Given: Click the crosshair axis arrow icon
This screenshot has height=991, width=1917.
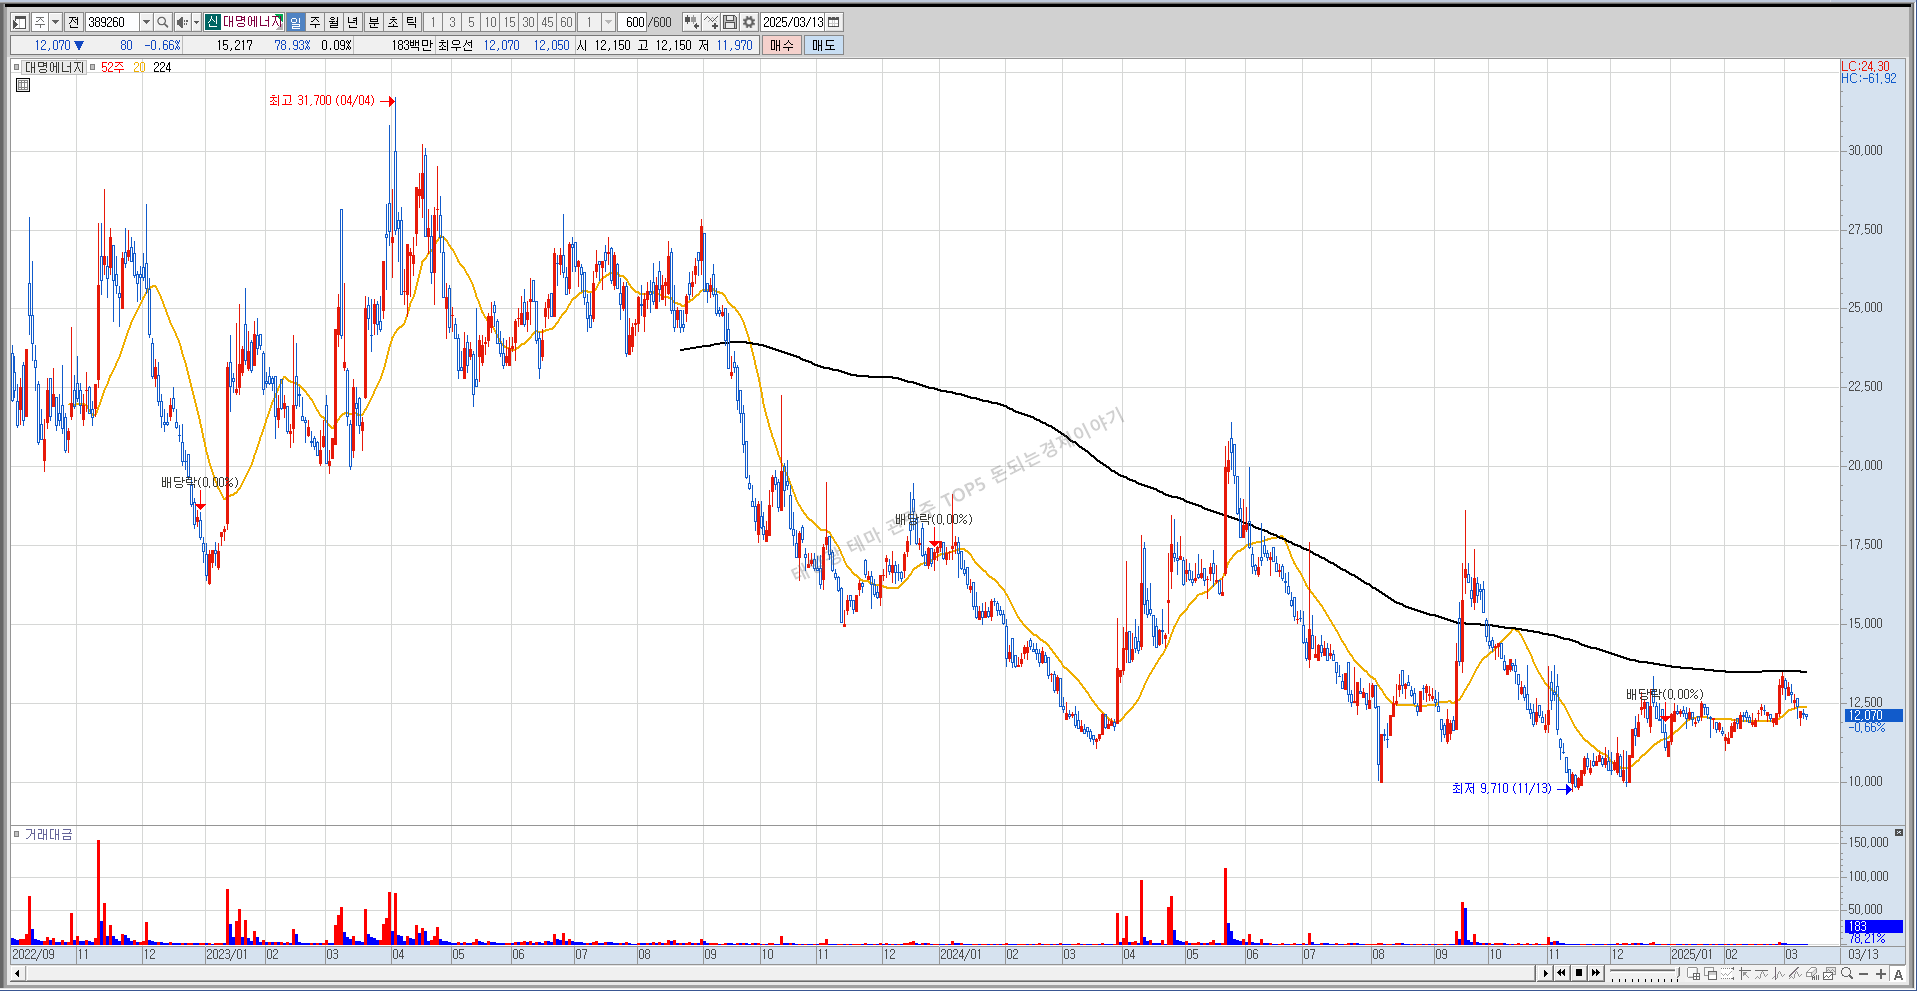Looking at the screenshot, I should (x=1744, y=973).
